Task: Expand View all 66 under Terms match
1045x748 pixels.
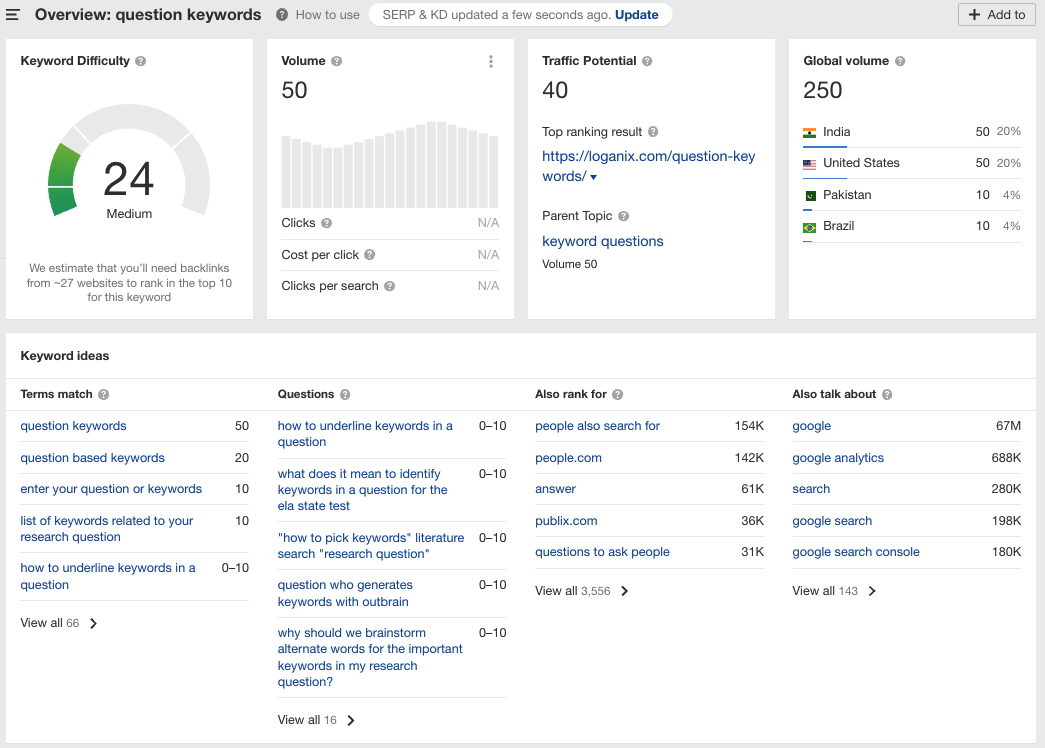Action: [x=50, y=622]
